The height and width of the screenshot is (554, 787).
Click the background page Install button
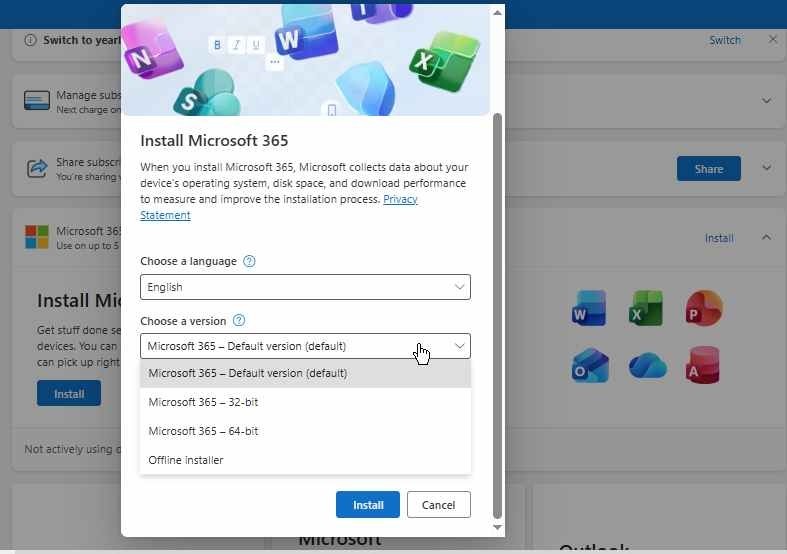pos(69,393)
